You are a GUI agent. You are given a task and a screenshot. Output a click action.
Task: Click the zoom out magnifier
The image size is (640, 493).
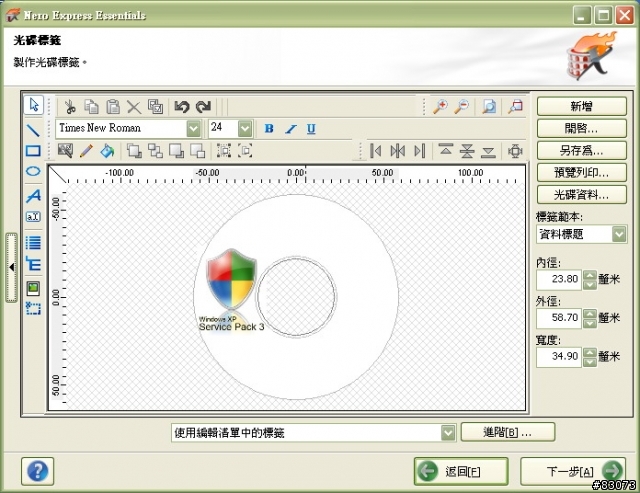coord(462,107)
